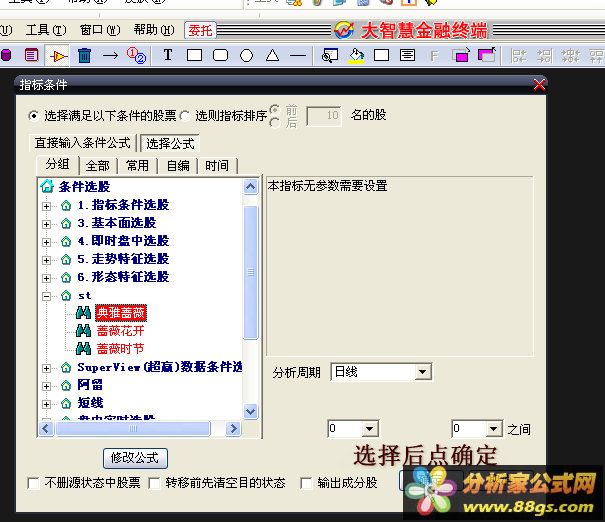Choose the 前 radio option
The height and width of the screenshot is (522, 605).
(274, 110)
